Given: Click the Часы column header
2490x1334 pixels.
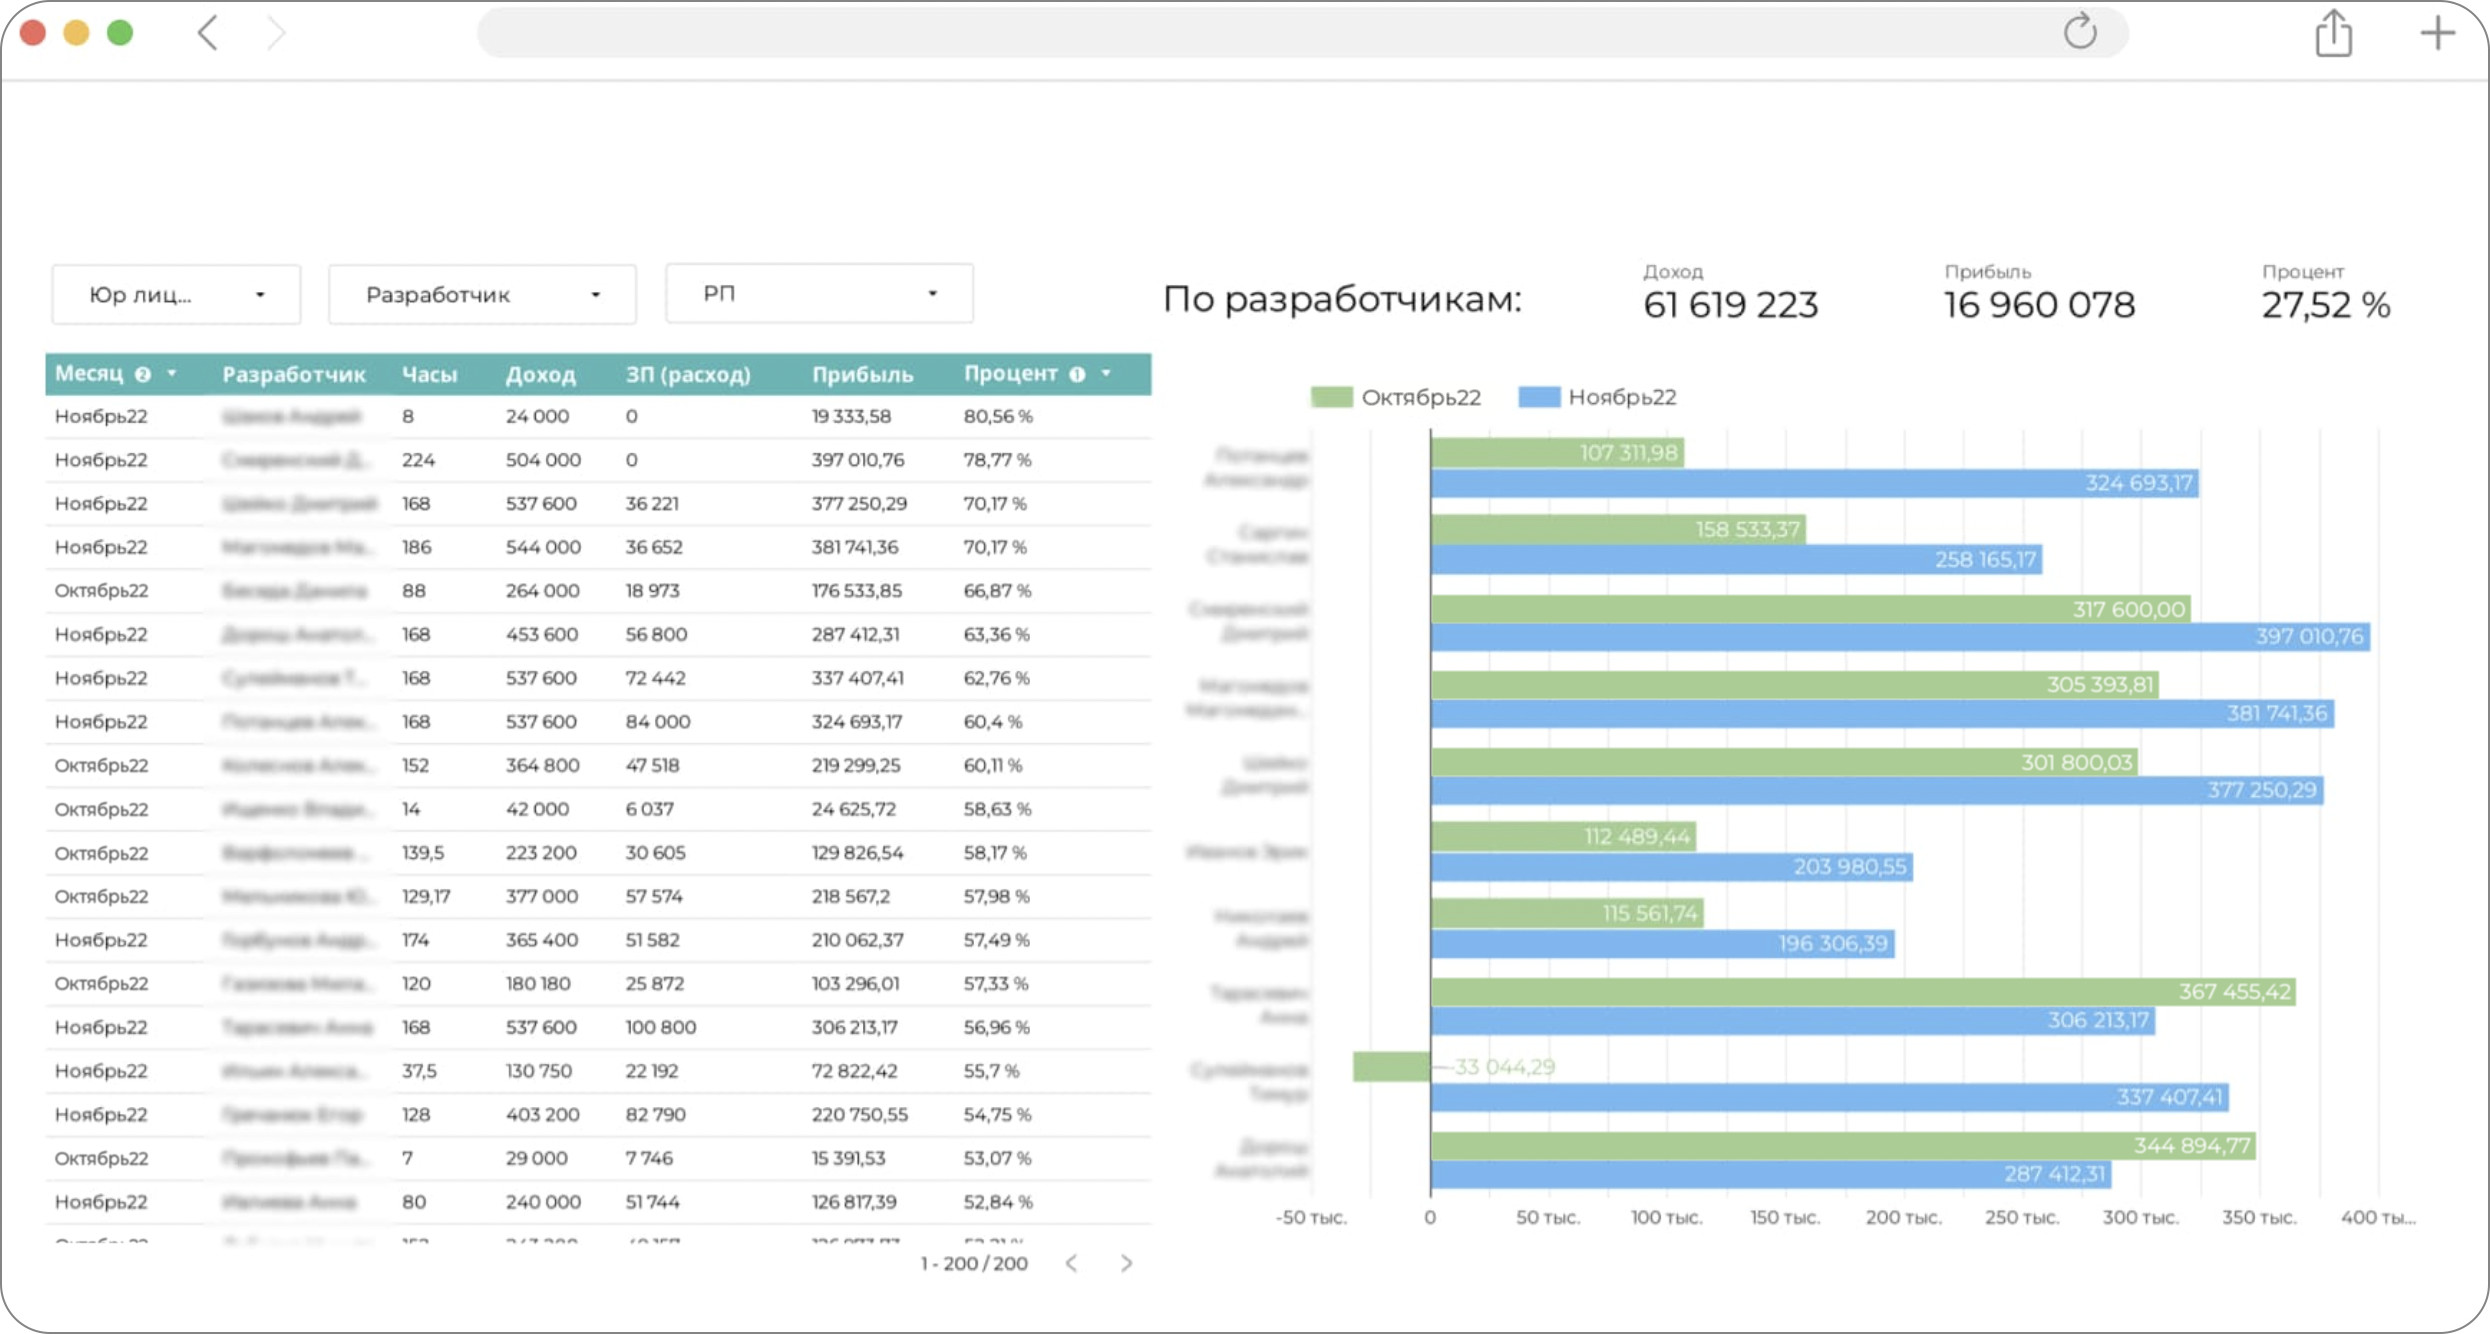Looking at the screenshot, I should click(x=429, y=374).
